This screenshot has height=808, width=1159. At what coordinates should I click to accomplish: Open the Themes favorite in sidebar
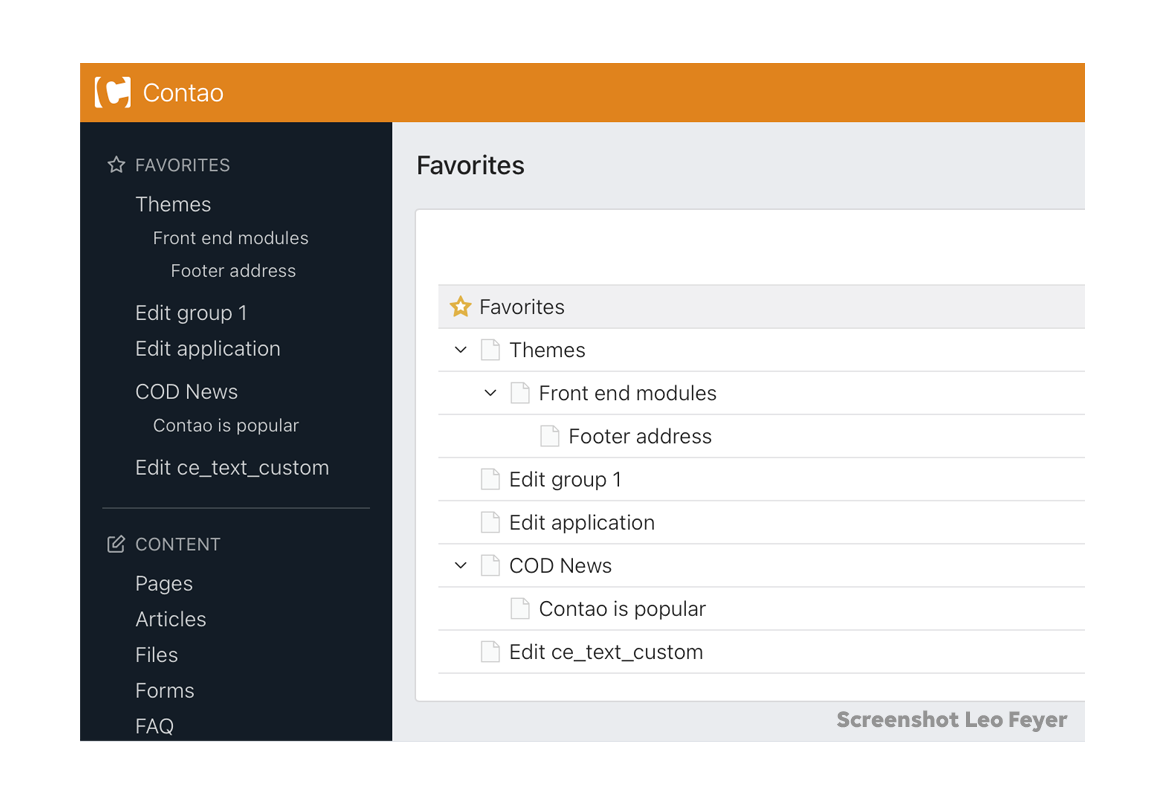pyautogui.click(x=173, y=204)
